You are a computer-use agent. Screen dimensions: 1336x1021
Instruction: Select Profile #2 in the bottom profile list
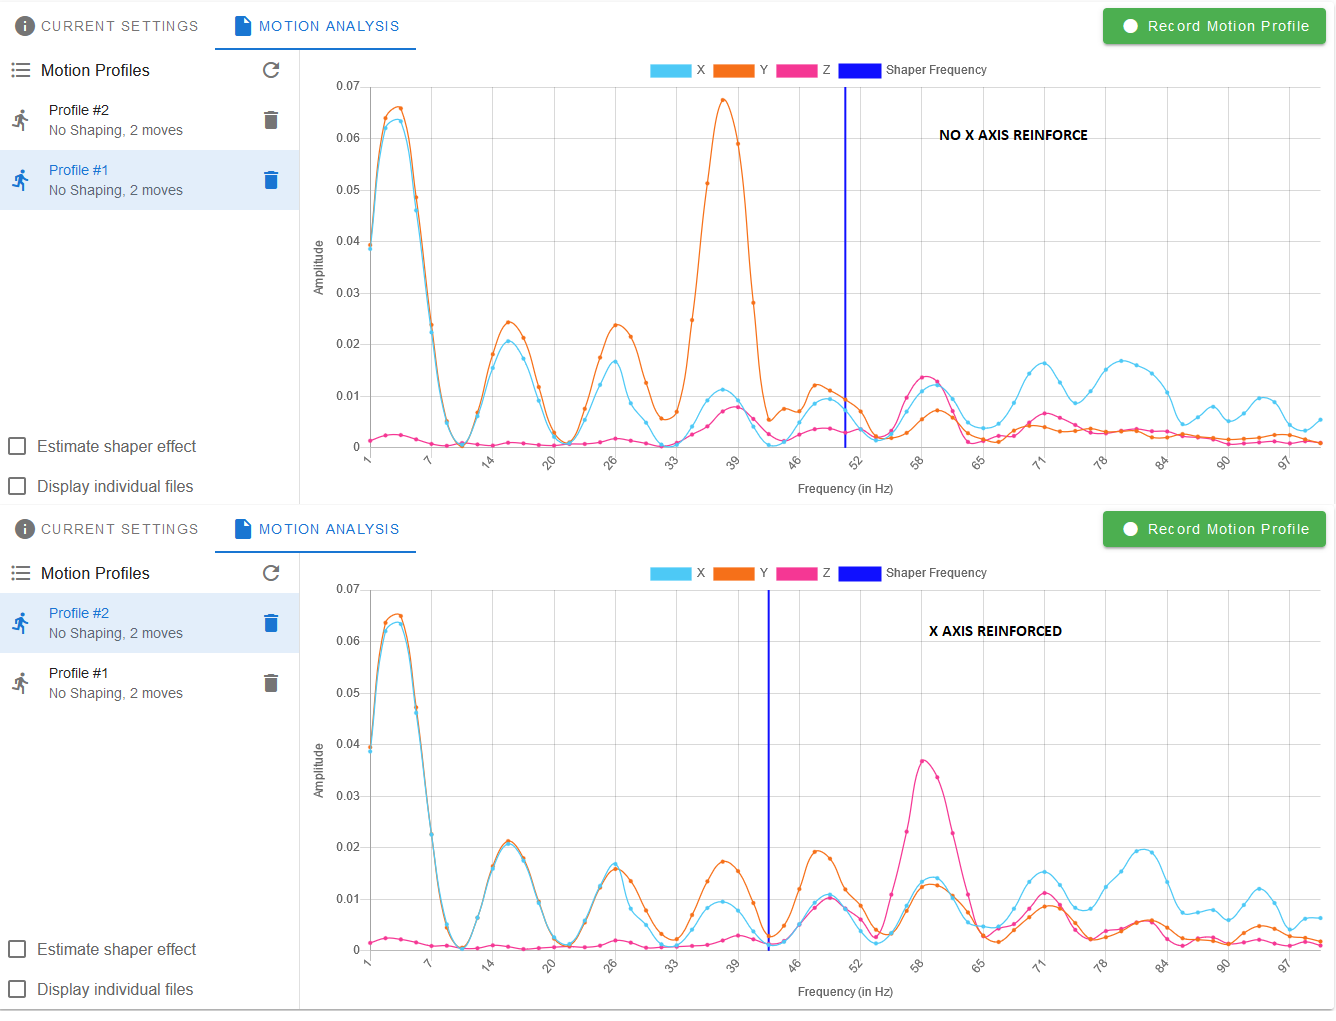point(149,623)
